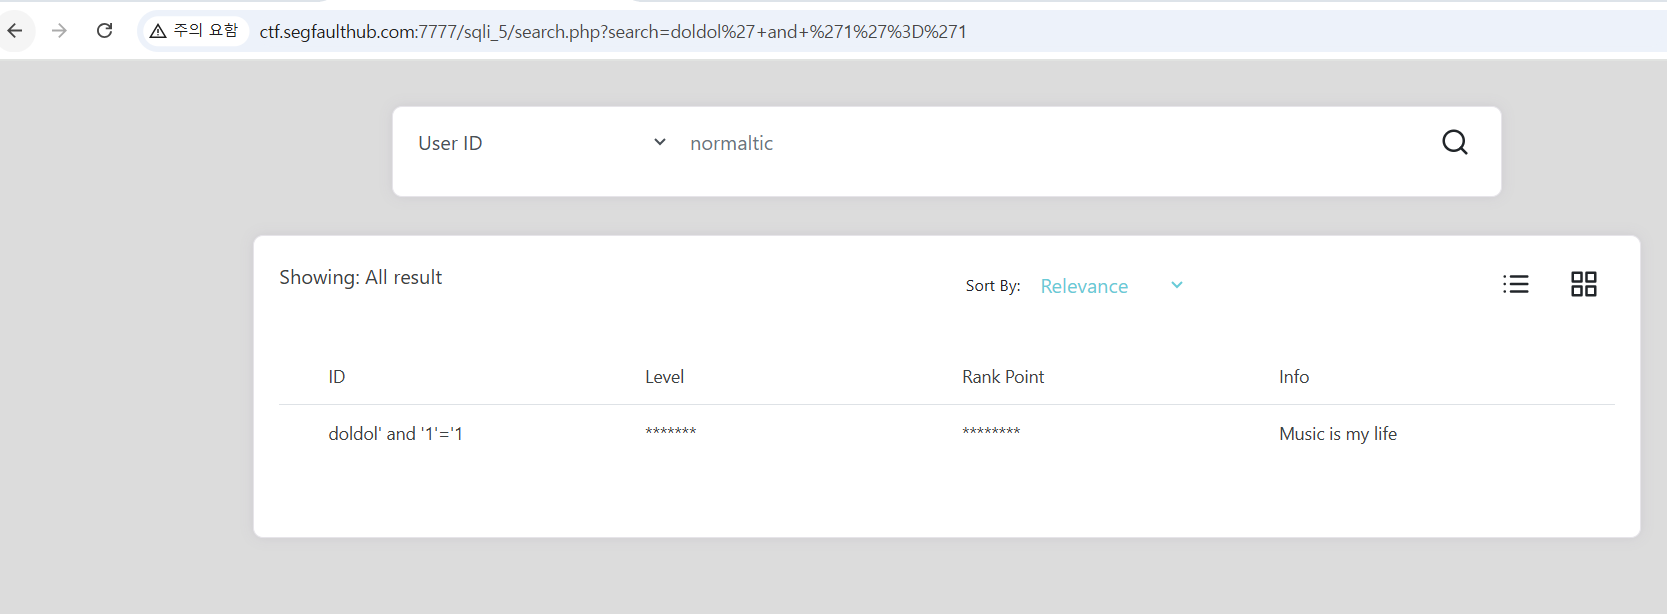This screenshot has height=614, width=1667.
Task: Click the browser forward arrow
Action: click(59, 31)
